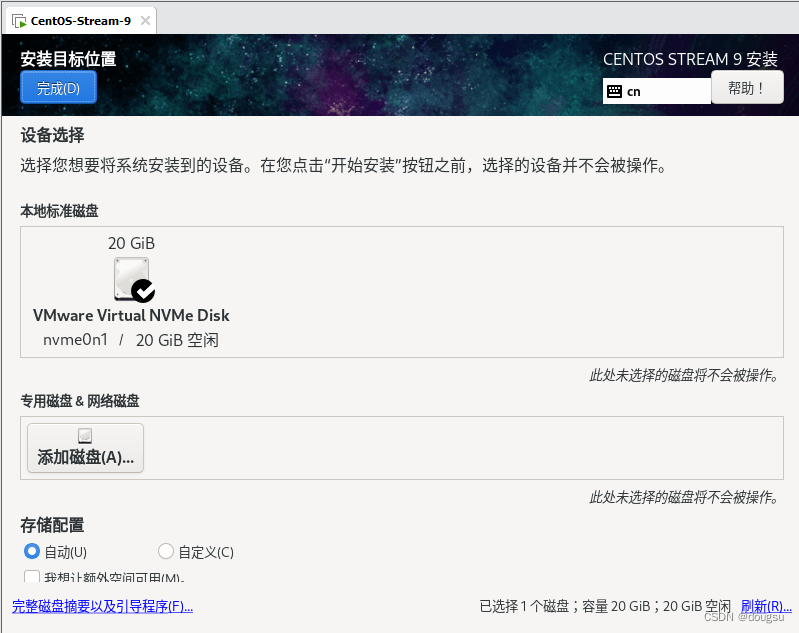Click the 本地标准磁盘 section label
Viewport: 799px width, 633px height.
(59, 211)
